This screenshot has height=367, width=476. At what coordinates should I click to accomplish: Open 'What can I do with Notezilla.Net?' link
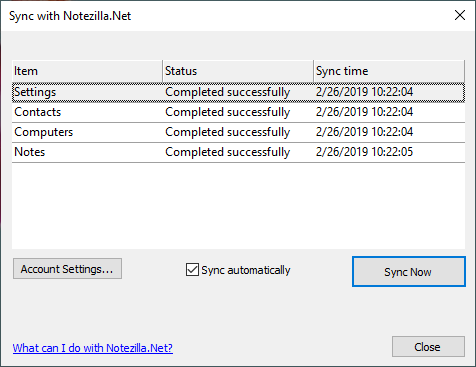tap(93, 348)
